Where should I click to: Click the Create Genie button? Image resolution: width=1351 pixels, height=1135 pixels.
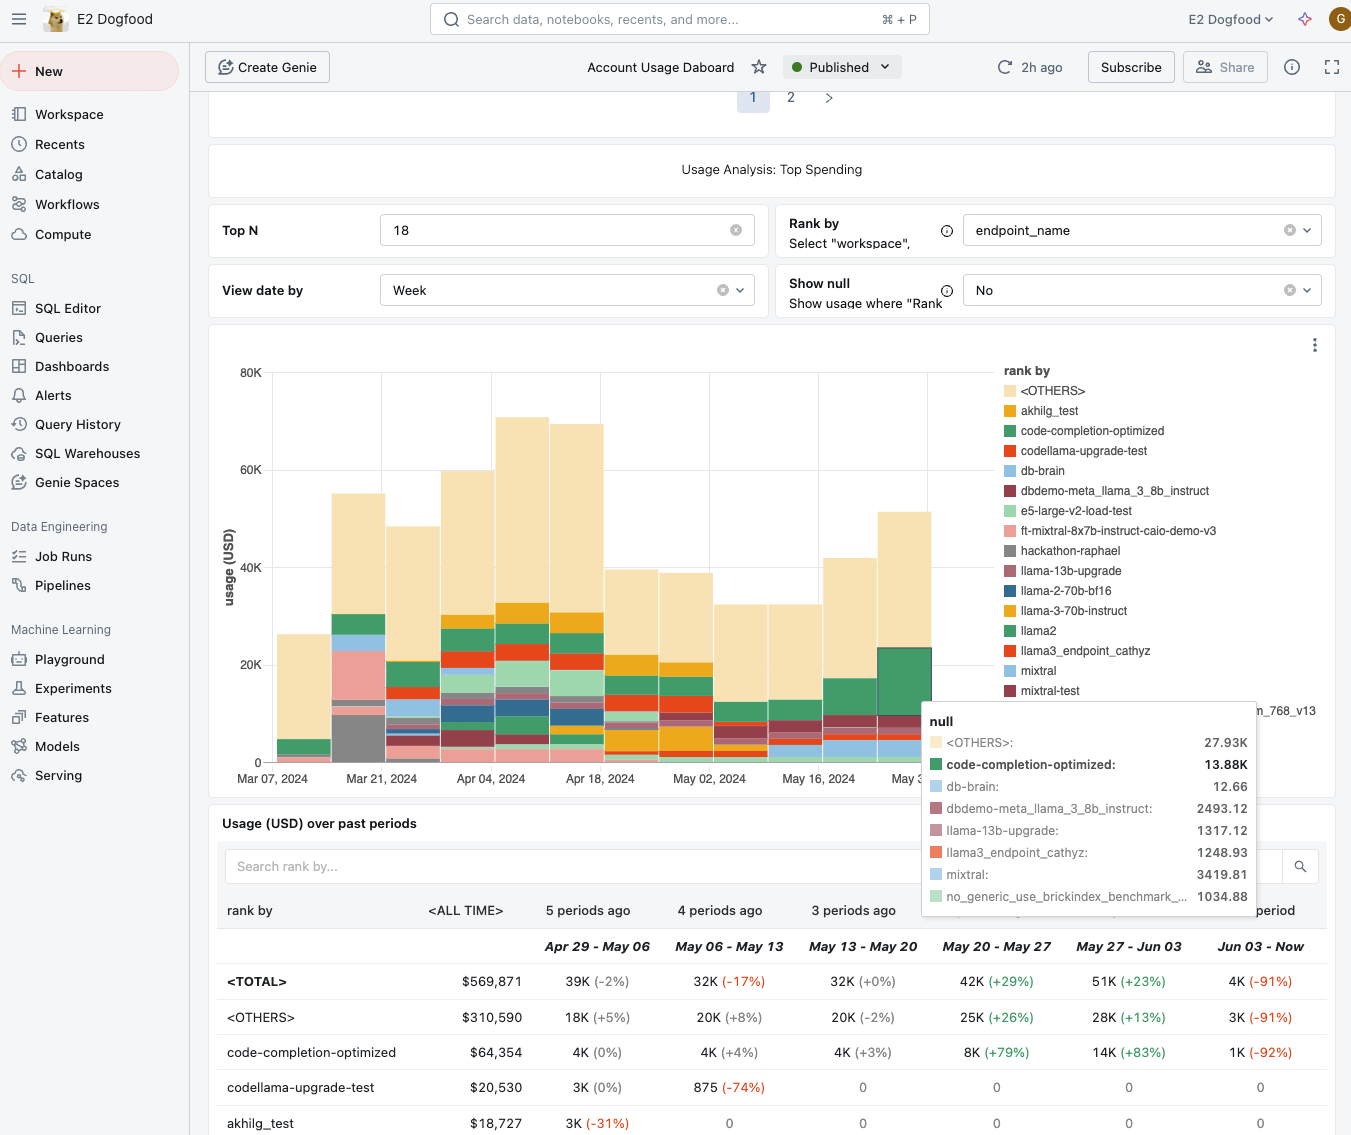click(x=267, y=67)
